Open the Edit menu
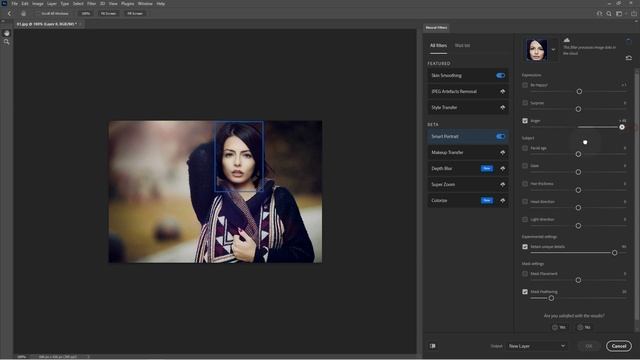This screenshot has height=360, width=640. [25, 4]
